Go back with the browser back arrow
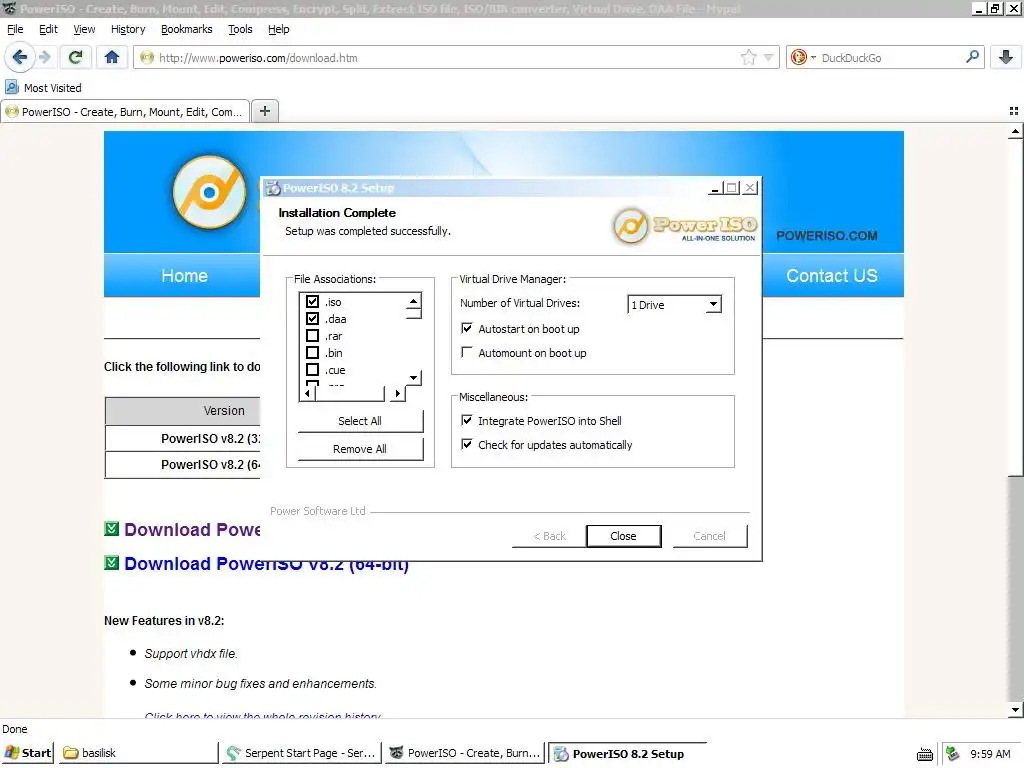The width and height of the screenshot is (1024, 768). coord(19,57)
